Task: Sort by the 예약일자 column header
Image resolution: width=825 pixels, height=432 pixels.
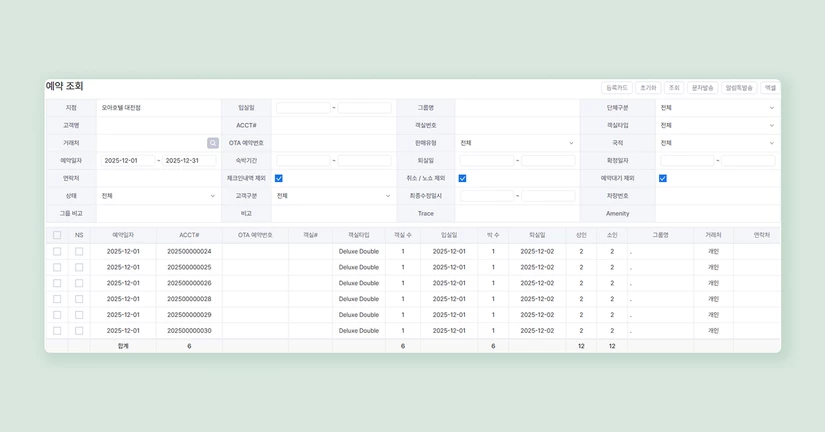Action: click(123, 235)
